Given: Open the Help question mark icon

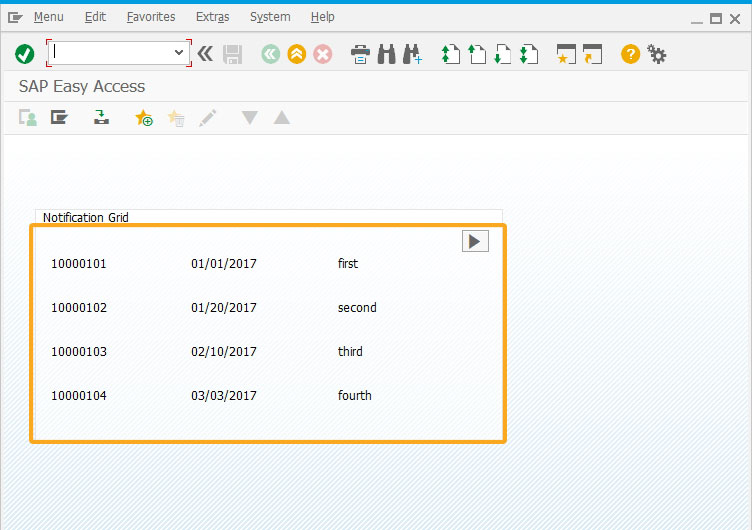Looking at the screenshot, I should (630, 54).
